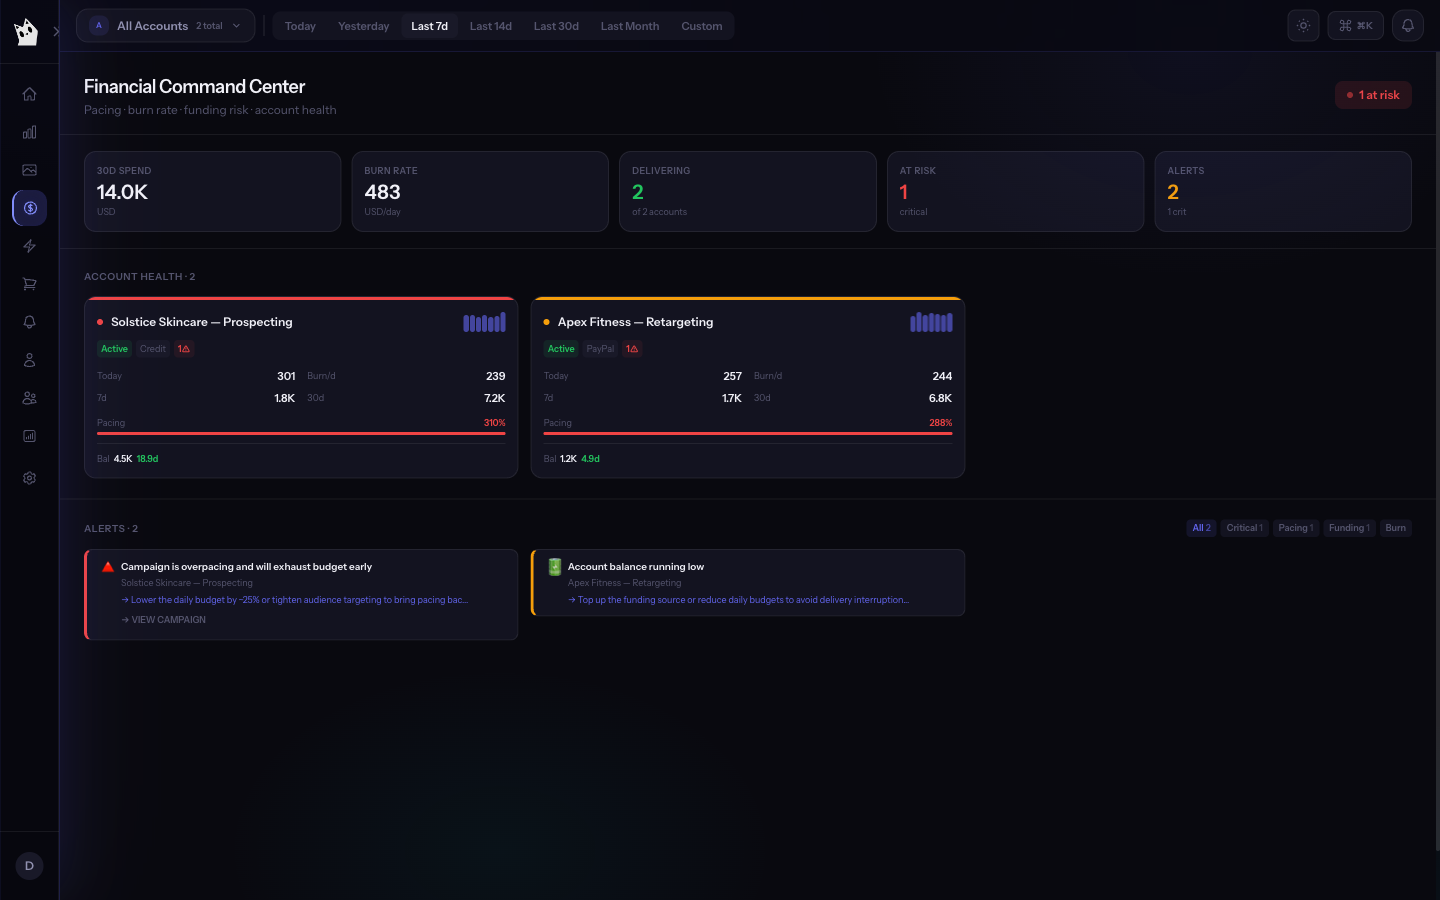Filter alerts by Burn
This screenshot has width=1440, height=900.
(x=1396, y=528)
